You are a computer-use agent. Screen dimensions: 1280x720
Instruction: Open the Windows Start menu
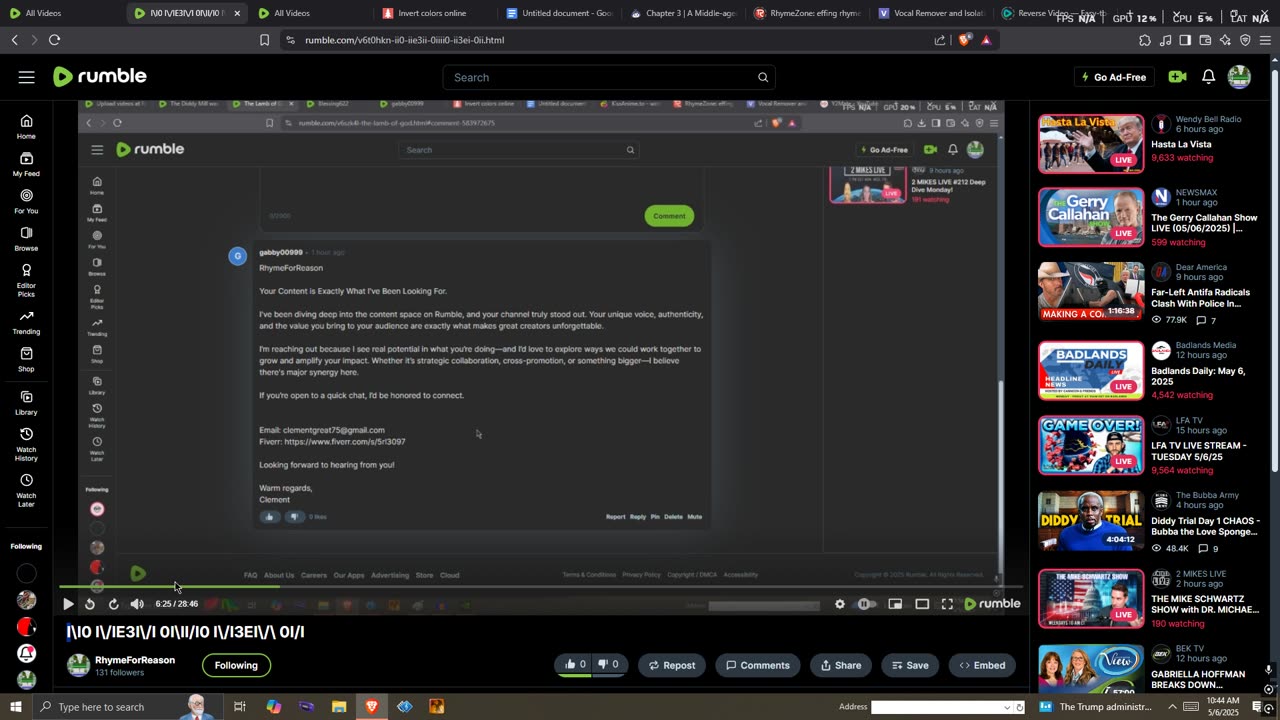point(15,707)
